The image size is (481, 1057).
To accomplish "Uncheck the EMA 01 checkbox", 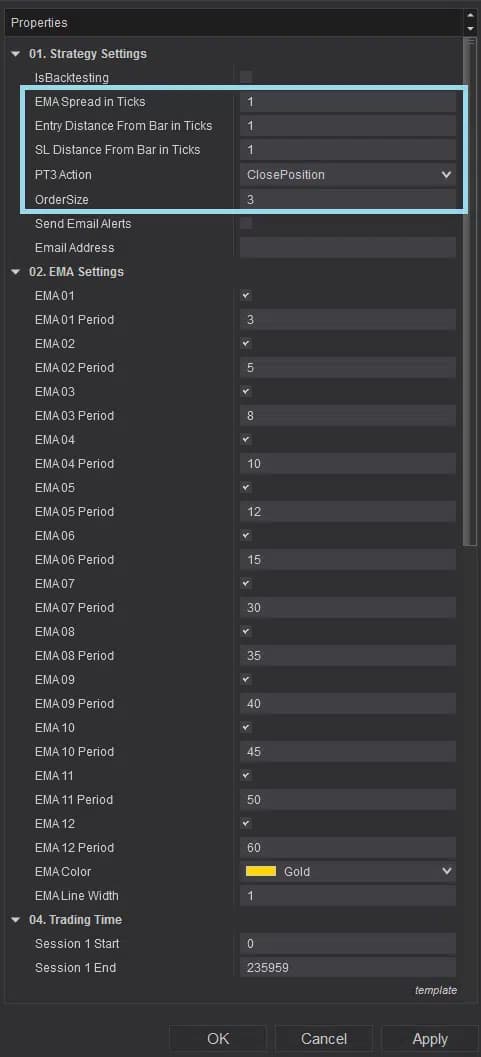I will point(246,295).
